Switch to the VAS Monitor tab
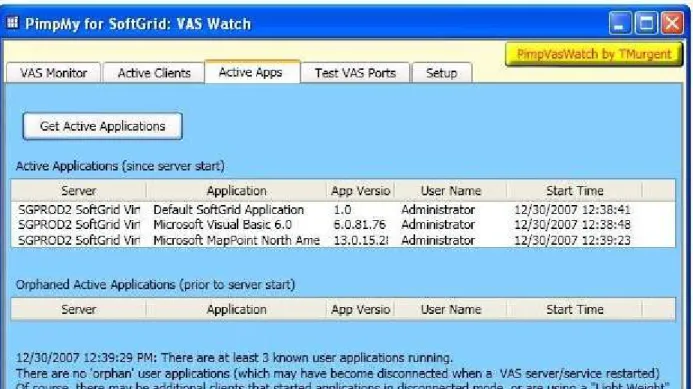This screenshot has width=693, height=389. [53, 73]
